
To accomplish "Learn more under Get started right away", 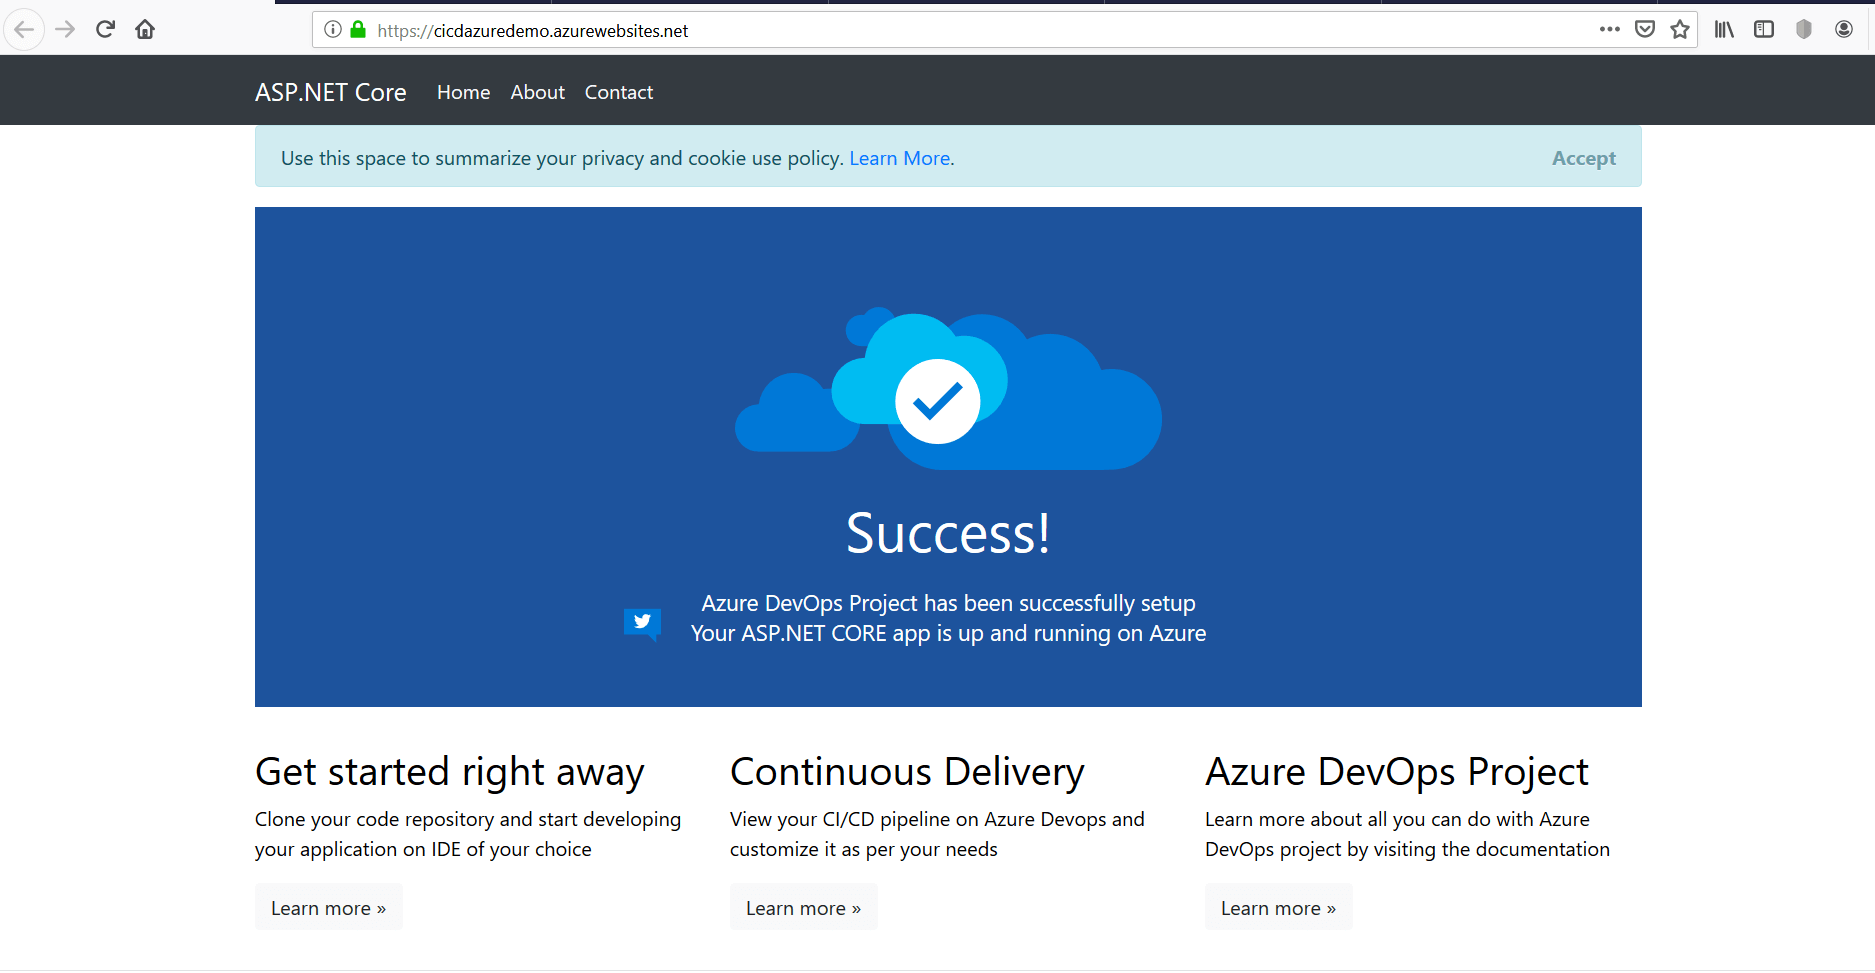I will coord(328,907).
